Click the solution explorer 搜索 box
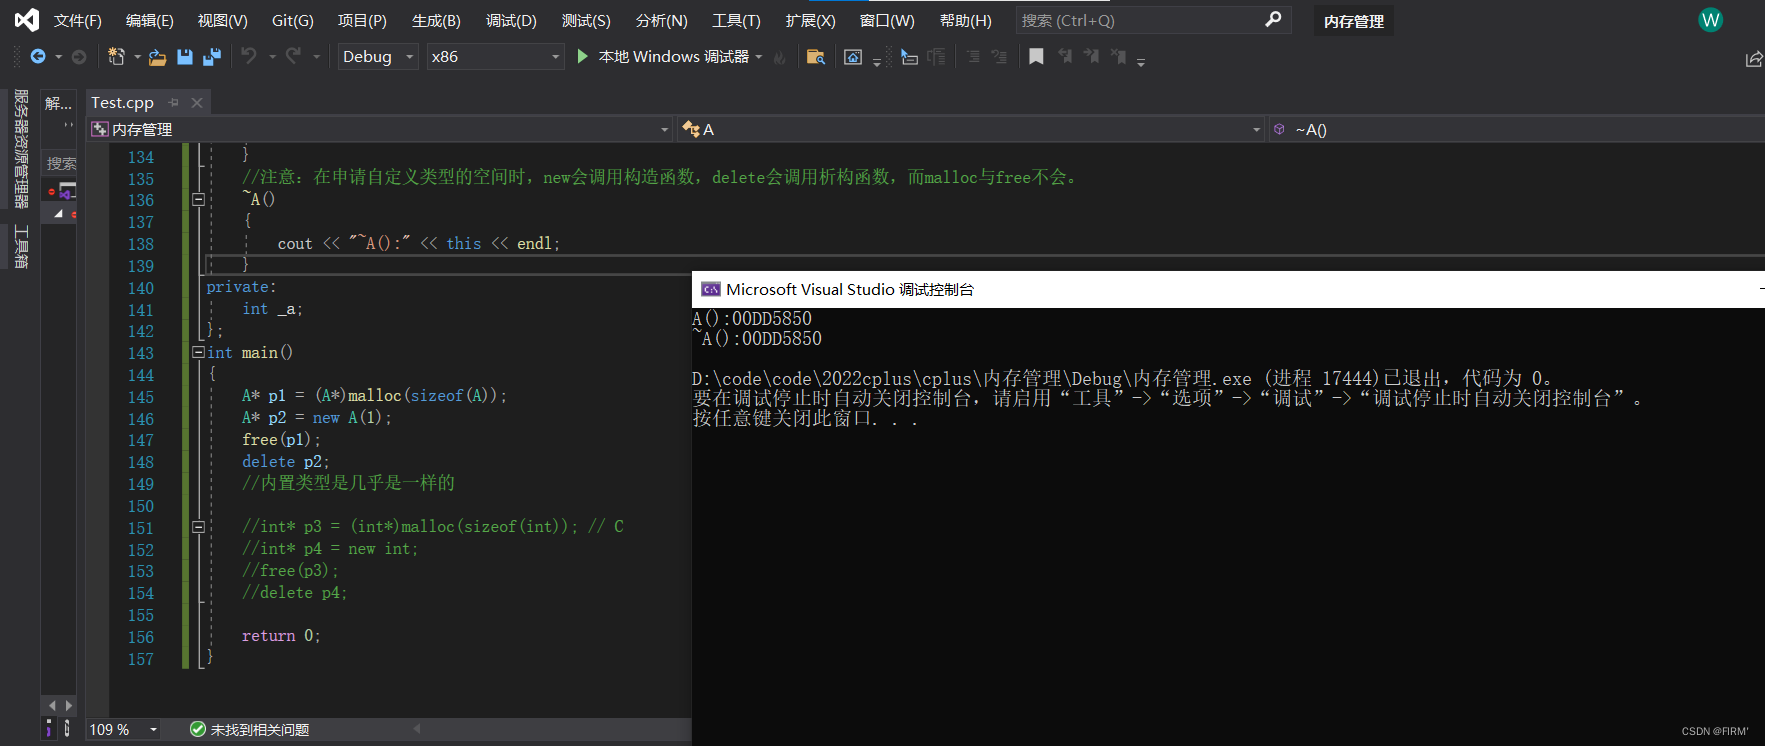 coord(61,163)
